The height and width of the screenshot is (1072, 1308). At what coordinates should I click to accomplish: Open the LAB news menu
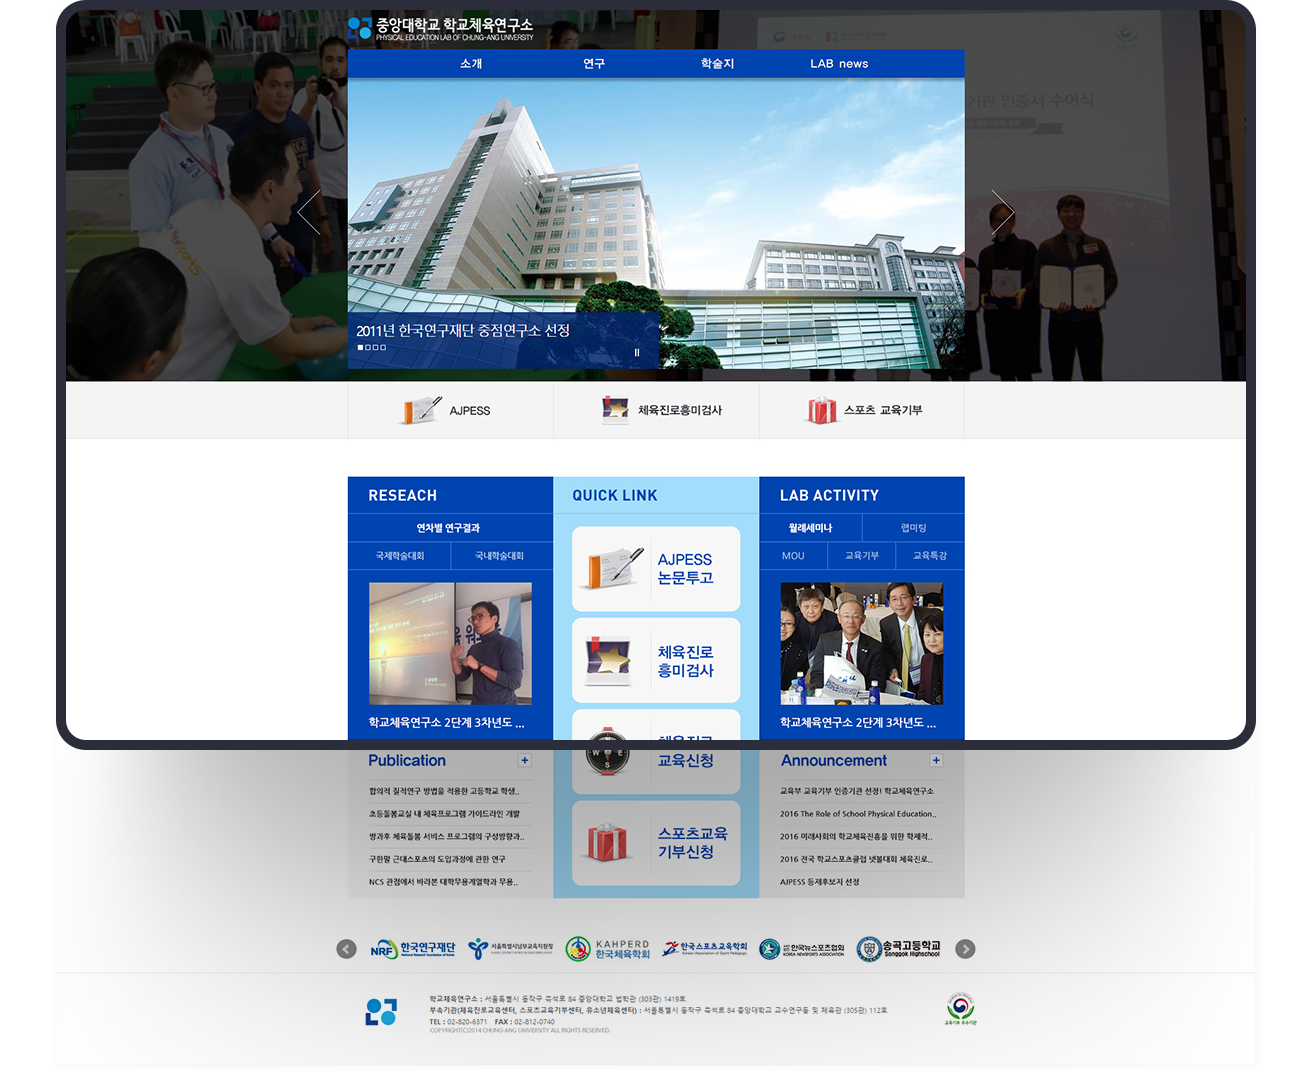838,64
